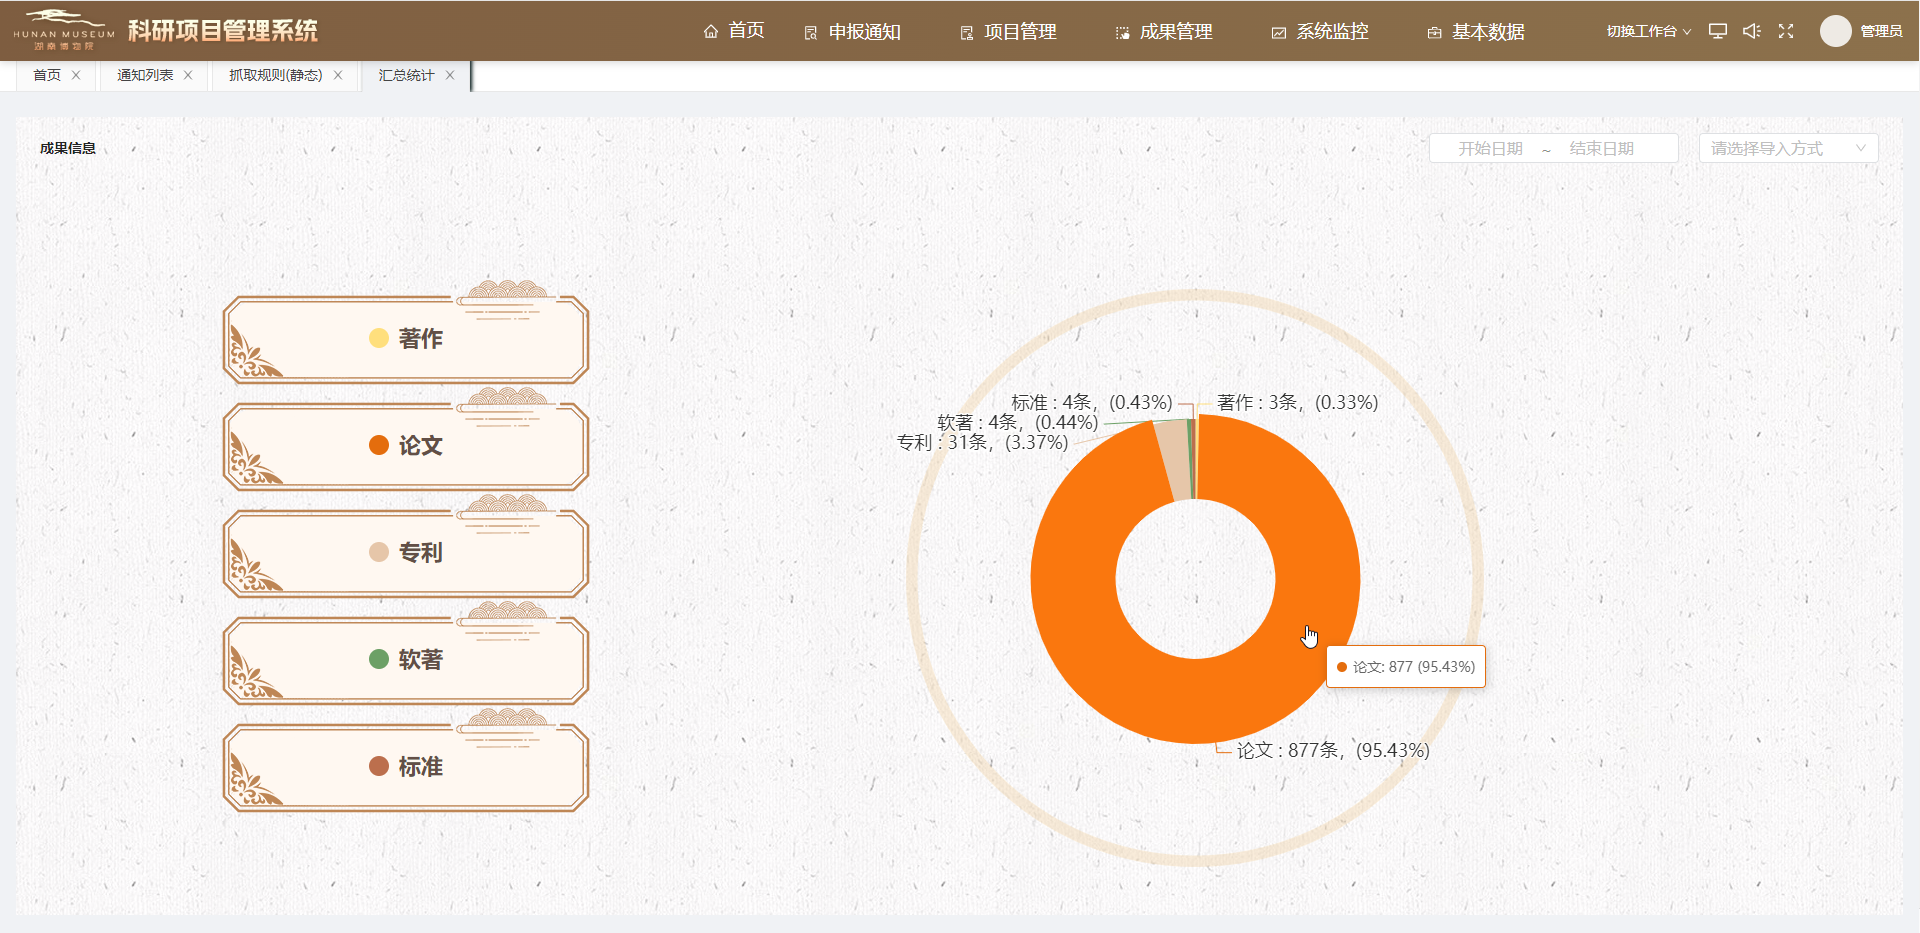Click the 开始日期 date input field
The image size is (1920, 933).
(1490, 148)
